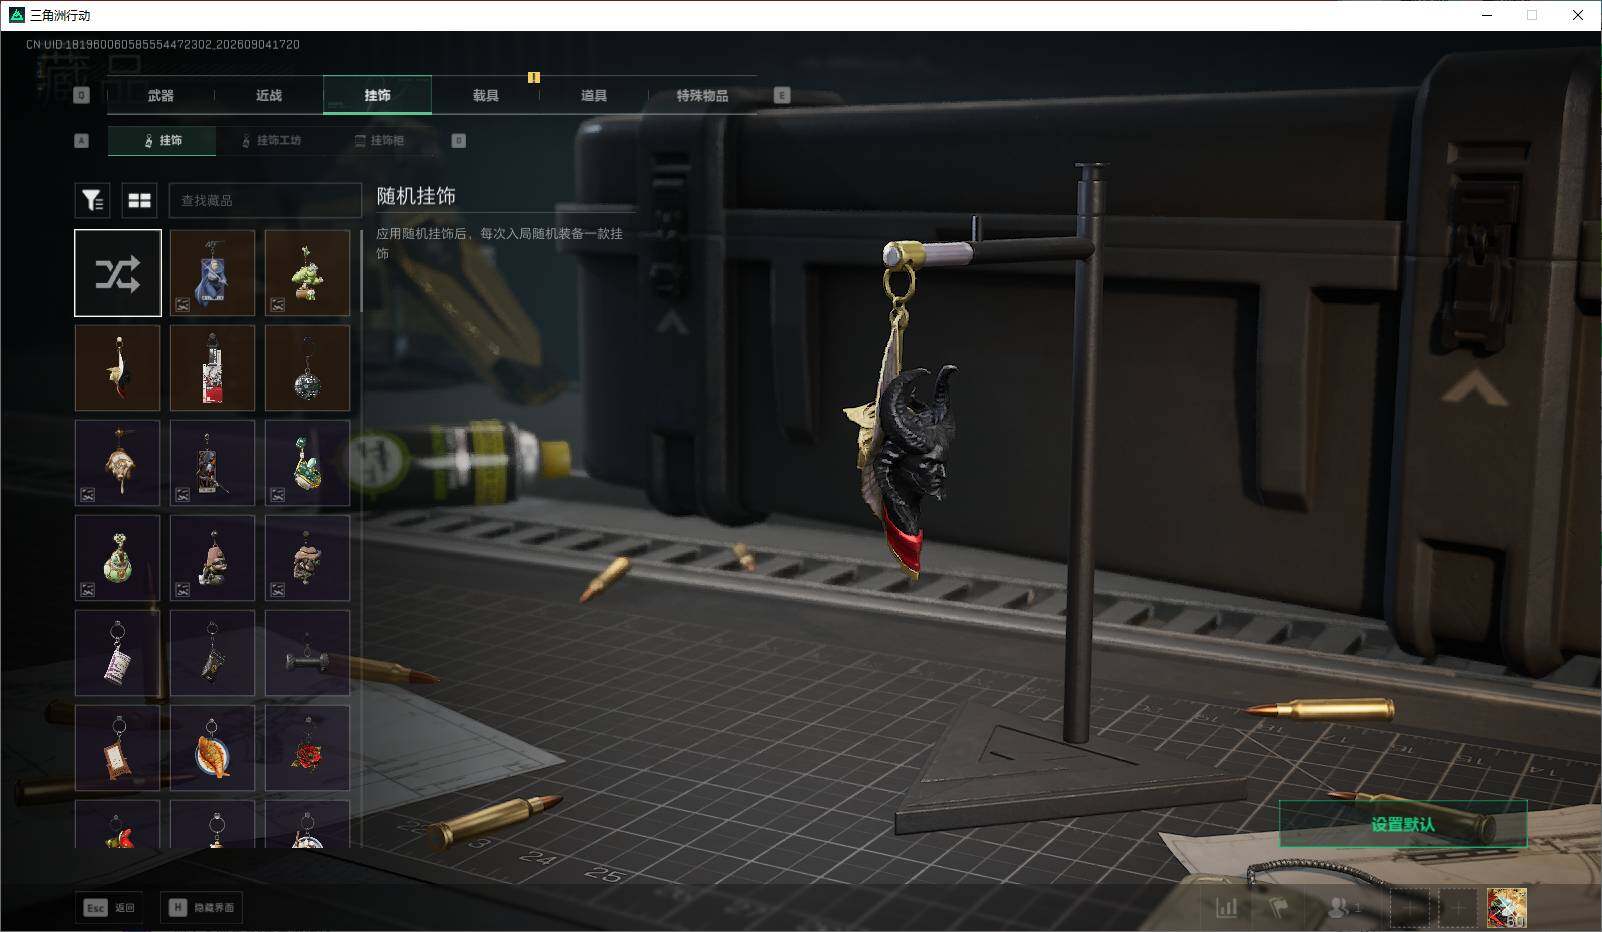Choose the red and white tag charm
The height and width of the screenshot is (932, 1602).
coord(212,368)
